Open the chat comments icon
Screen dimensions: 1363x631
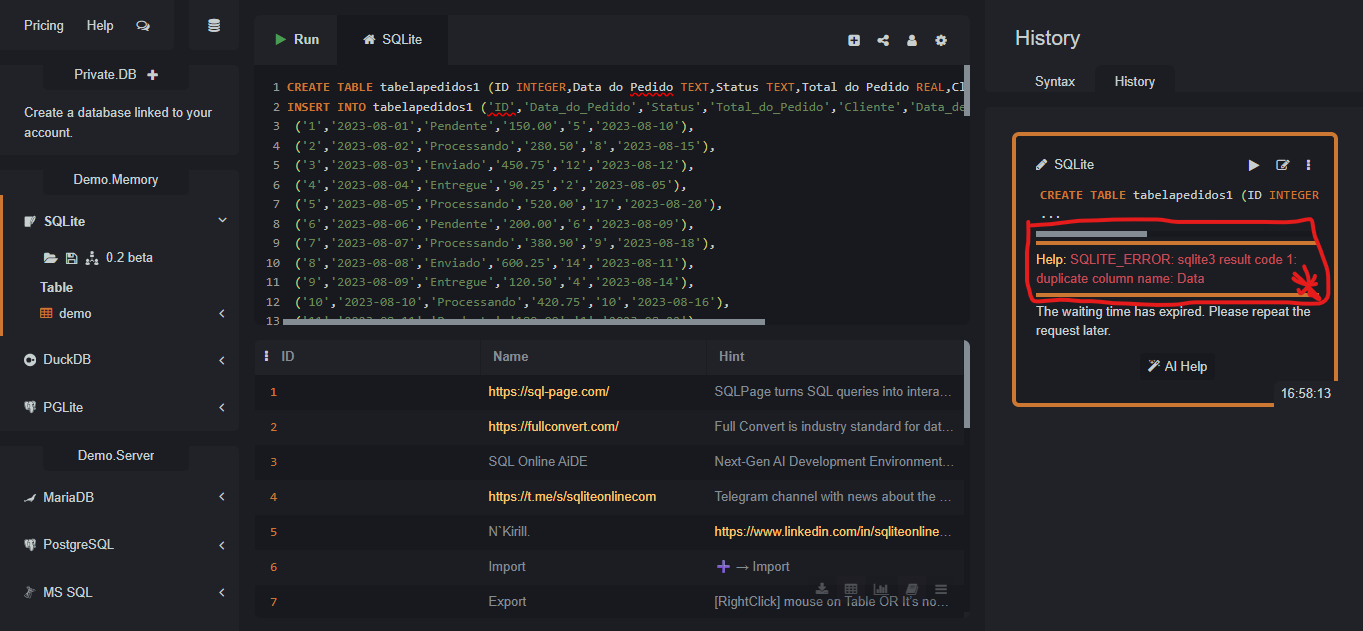click(143, 26)
